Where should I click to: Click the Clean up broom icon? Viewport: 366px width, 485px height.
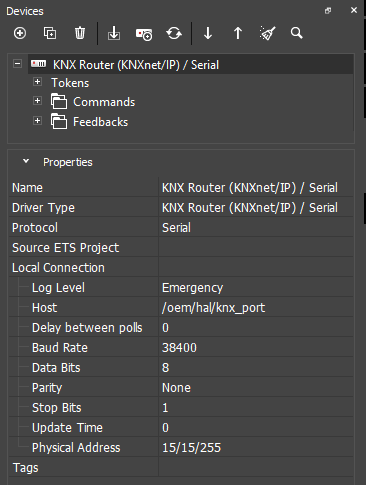(x=267, y=33)
